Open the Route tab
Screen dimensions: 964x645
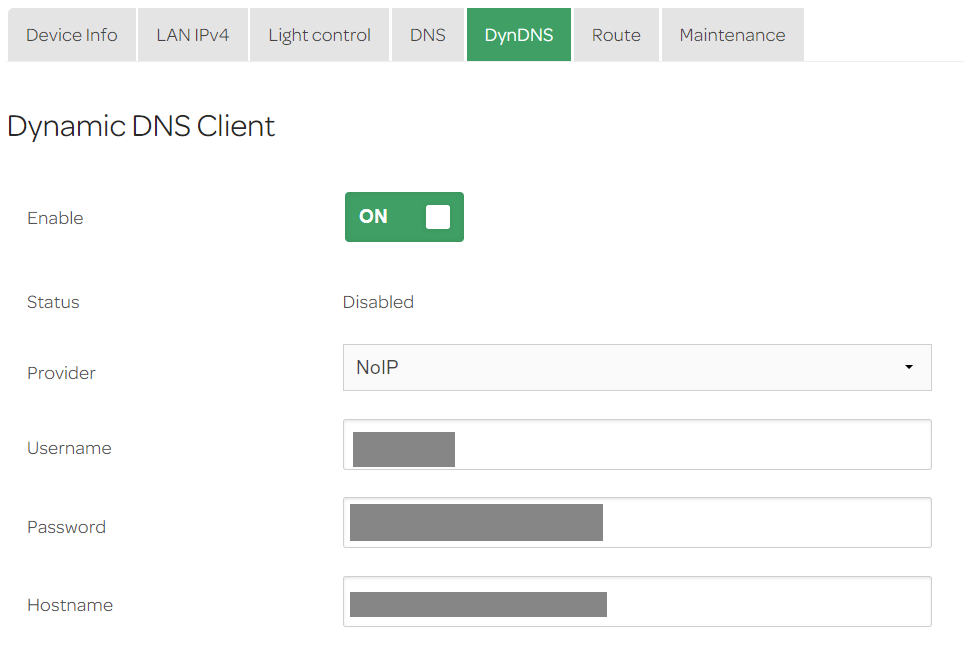[x=616, y=35]
